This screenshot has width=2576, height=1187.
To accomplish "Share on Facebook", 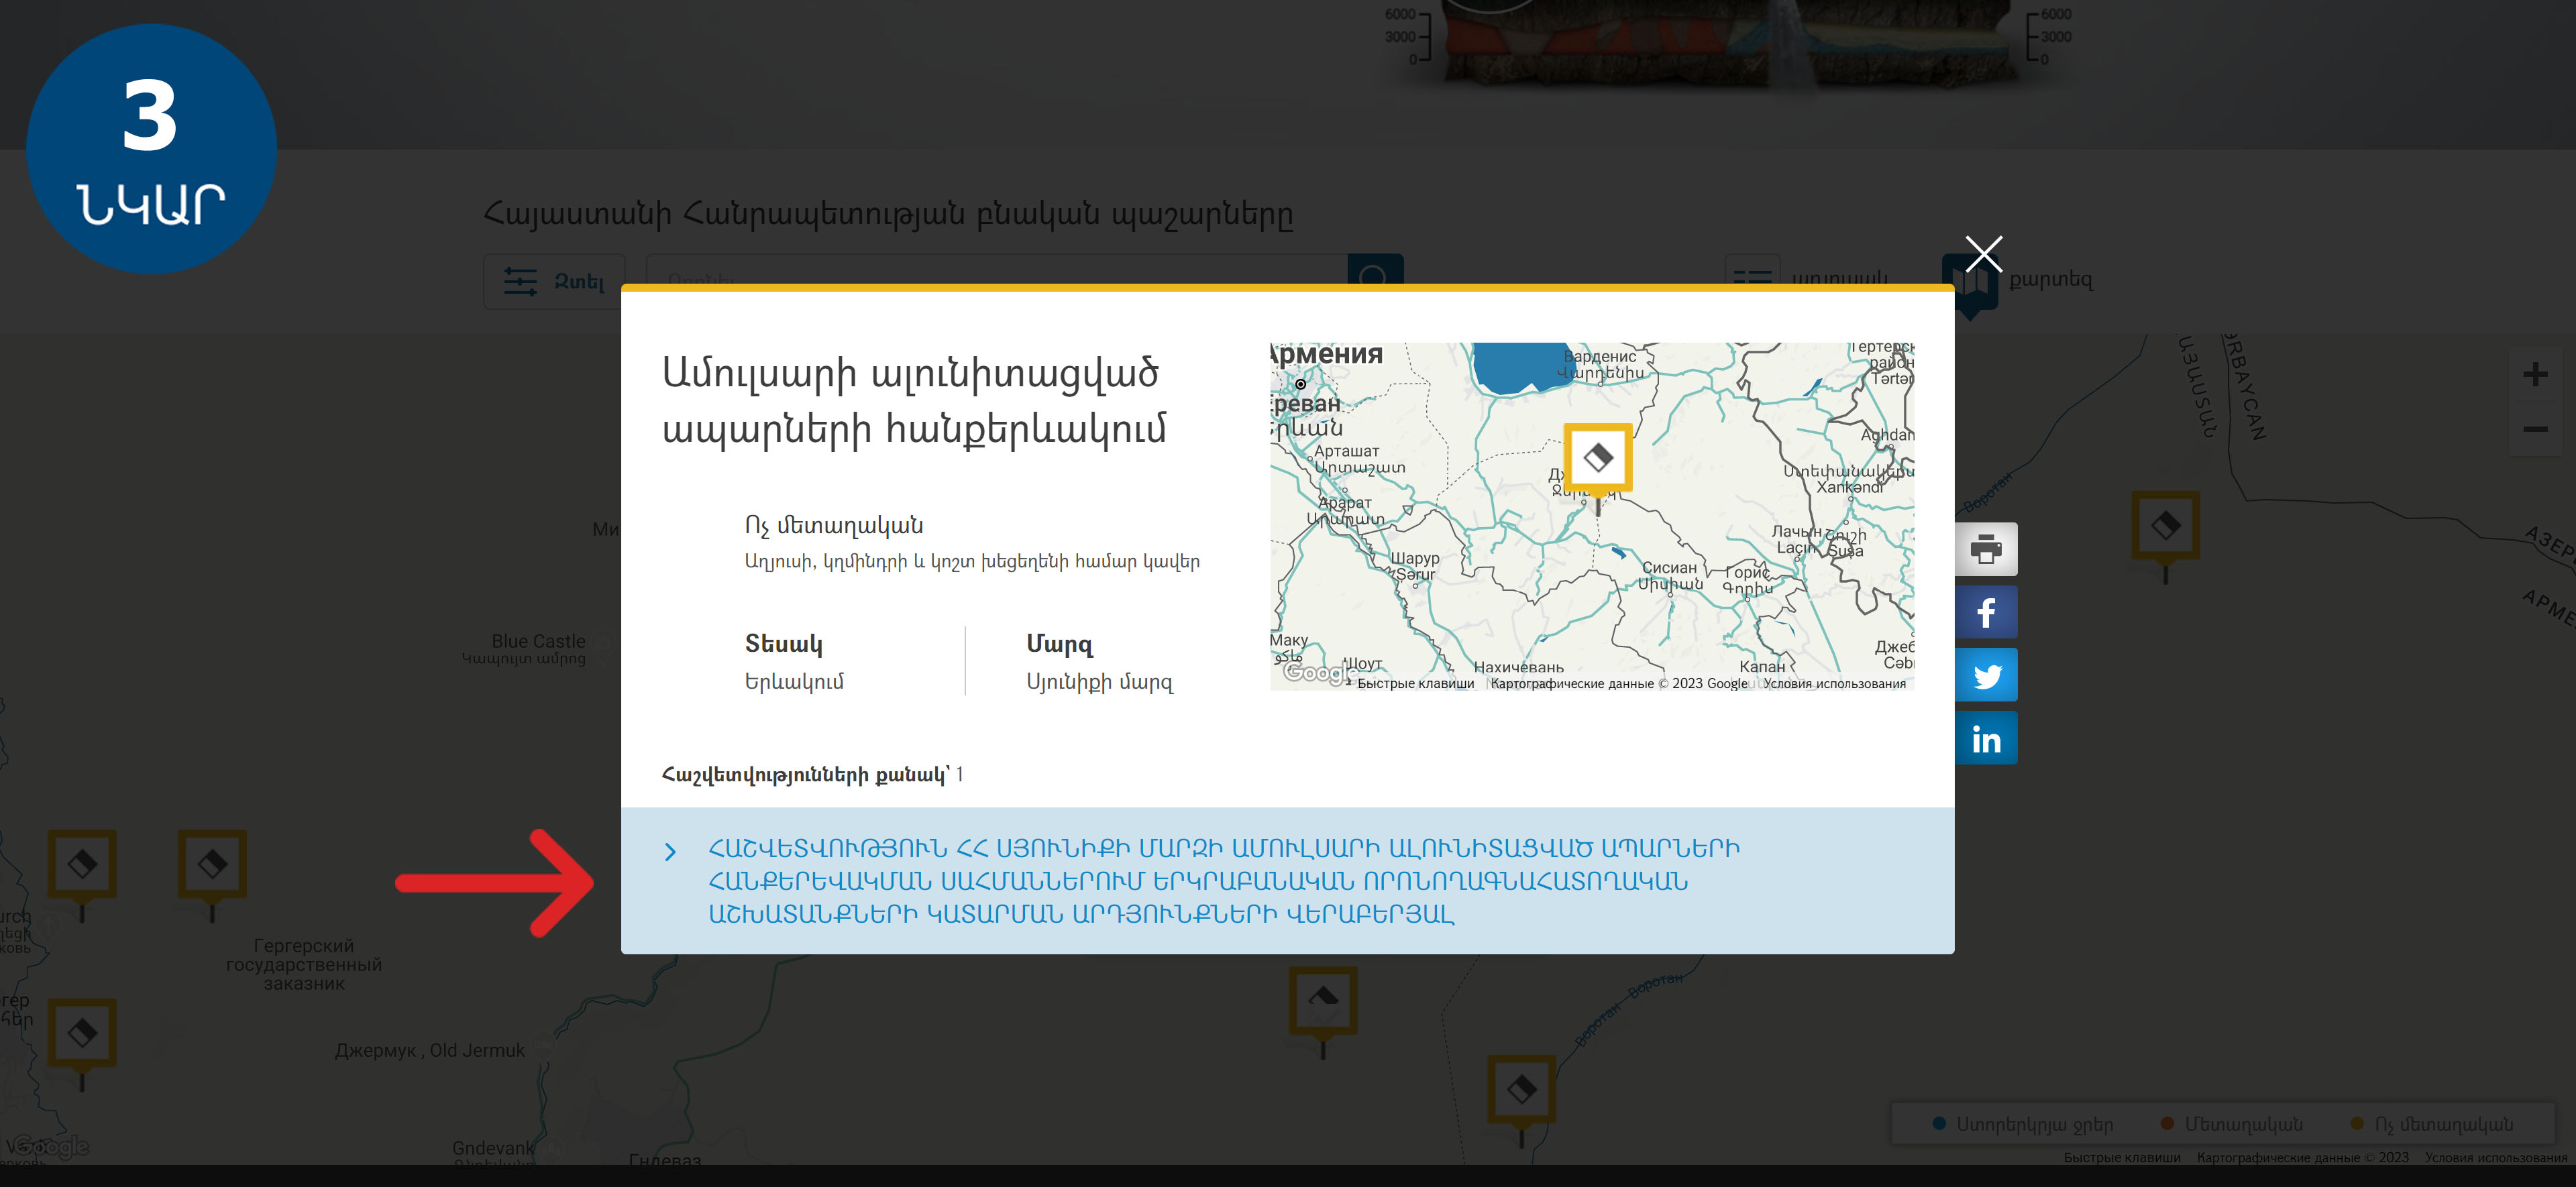I will (x=1986, y=612).
